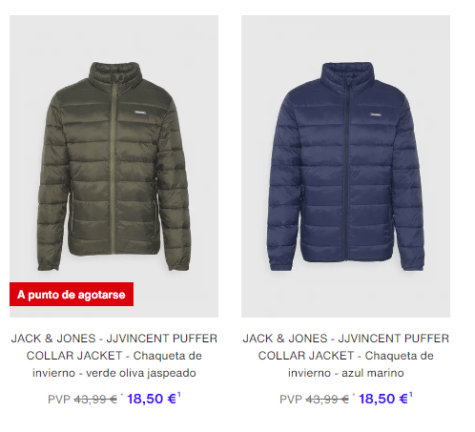Open the verde oliva jaspeado jacket title link
Image resolution: width=475 pixels, height=432 pixels.
tap(114, 356)
